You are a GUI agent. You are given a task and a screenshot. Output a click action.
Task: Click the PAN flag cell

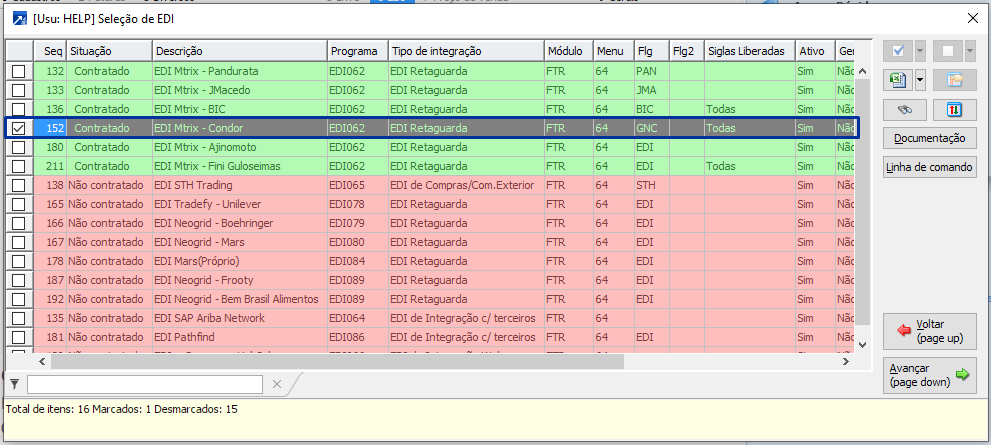click(x=652, y=71)
